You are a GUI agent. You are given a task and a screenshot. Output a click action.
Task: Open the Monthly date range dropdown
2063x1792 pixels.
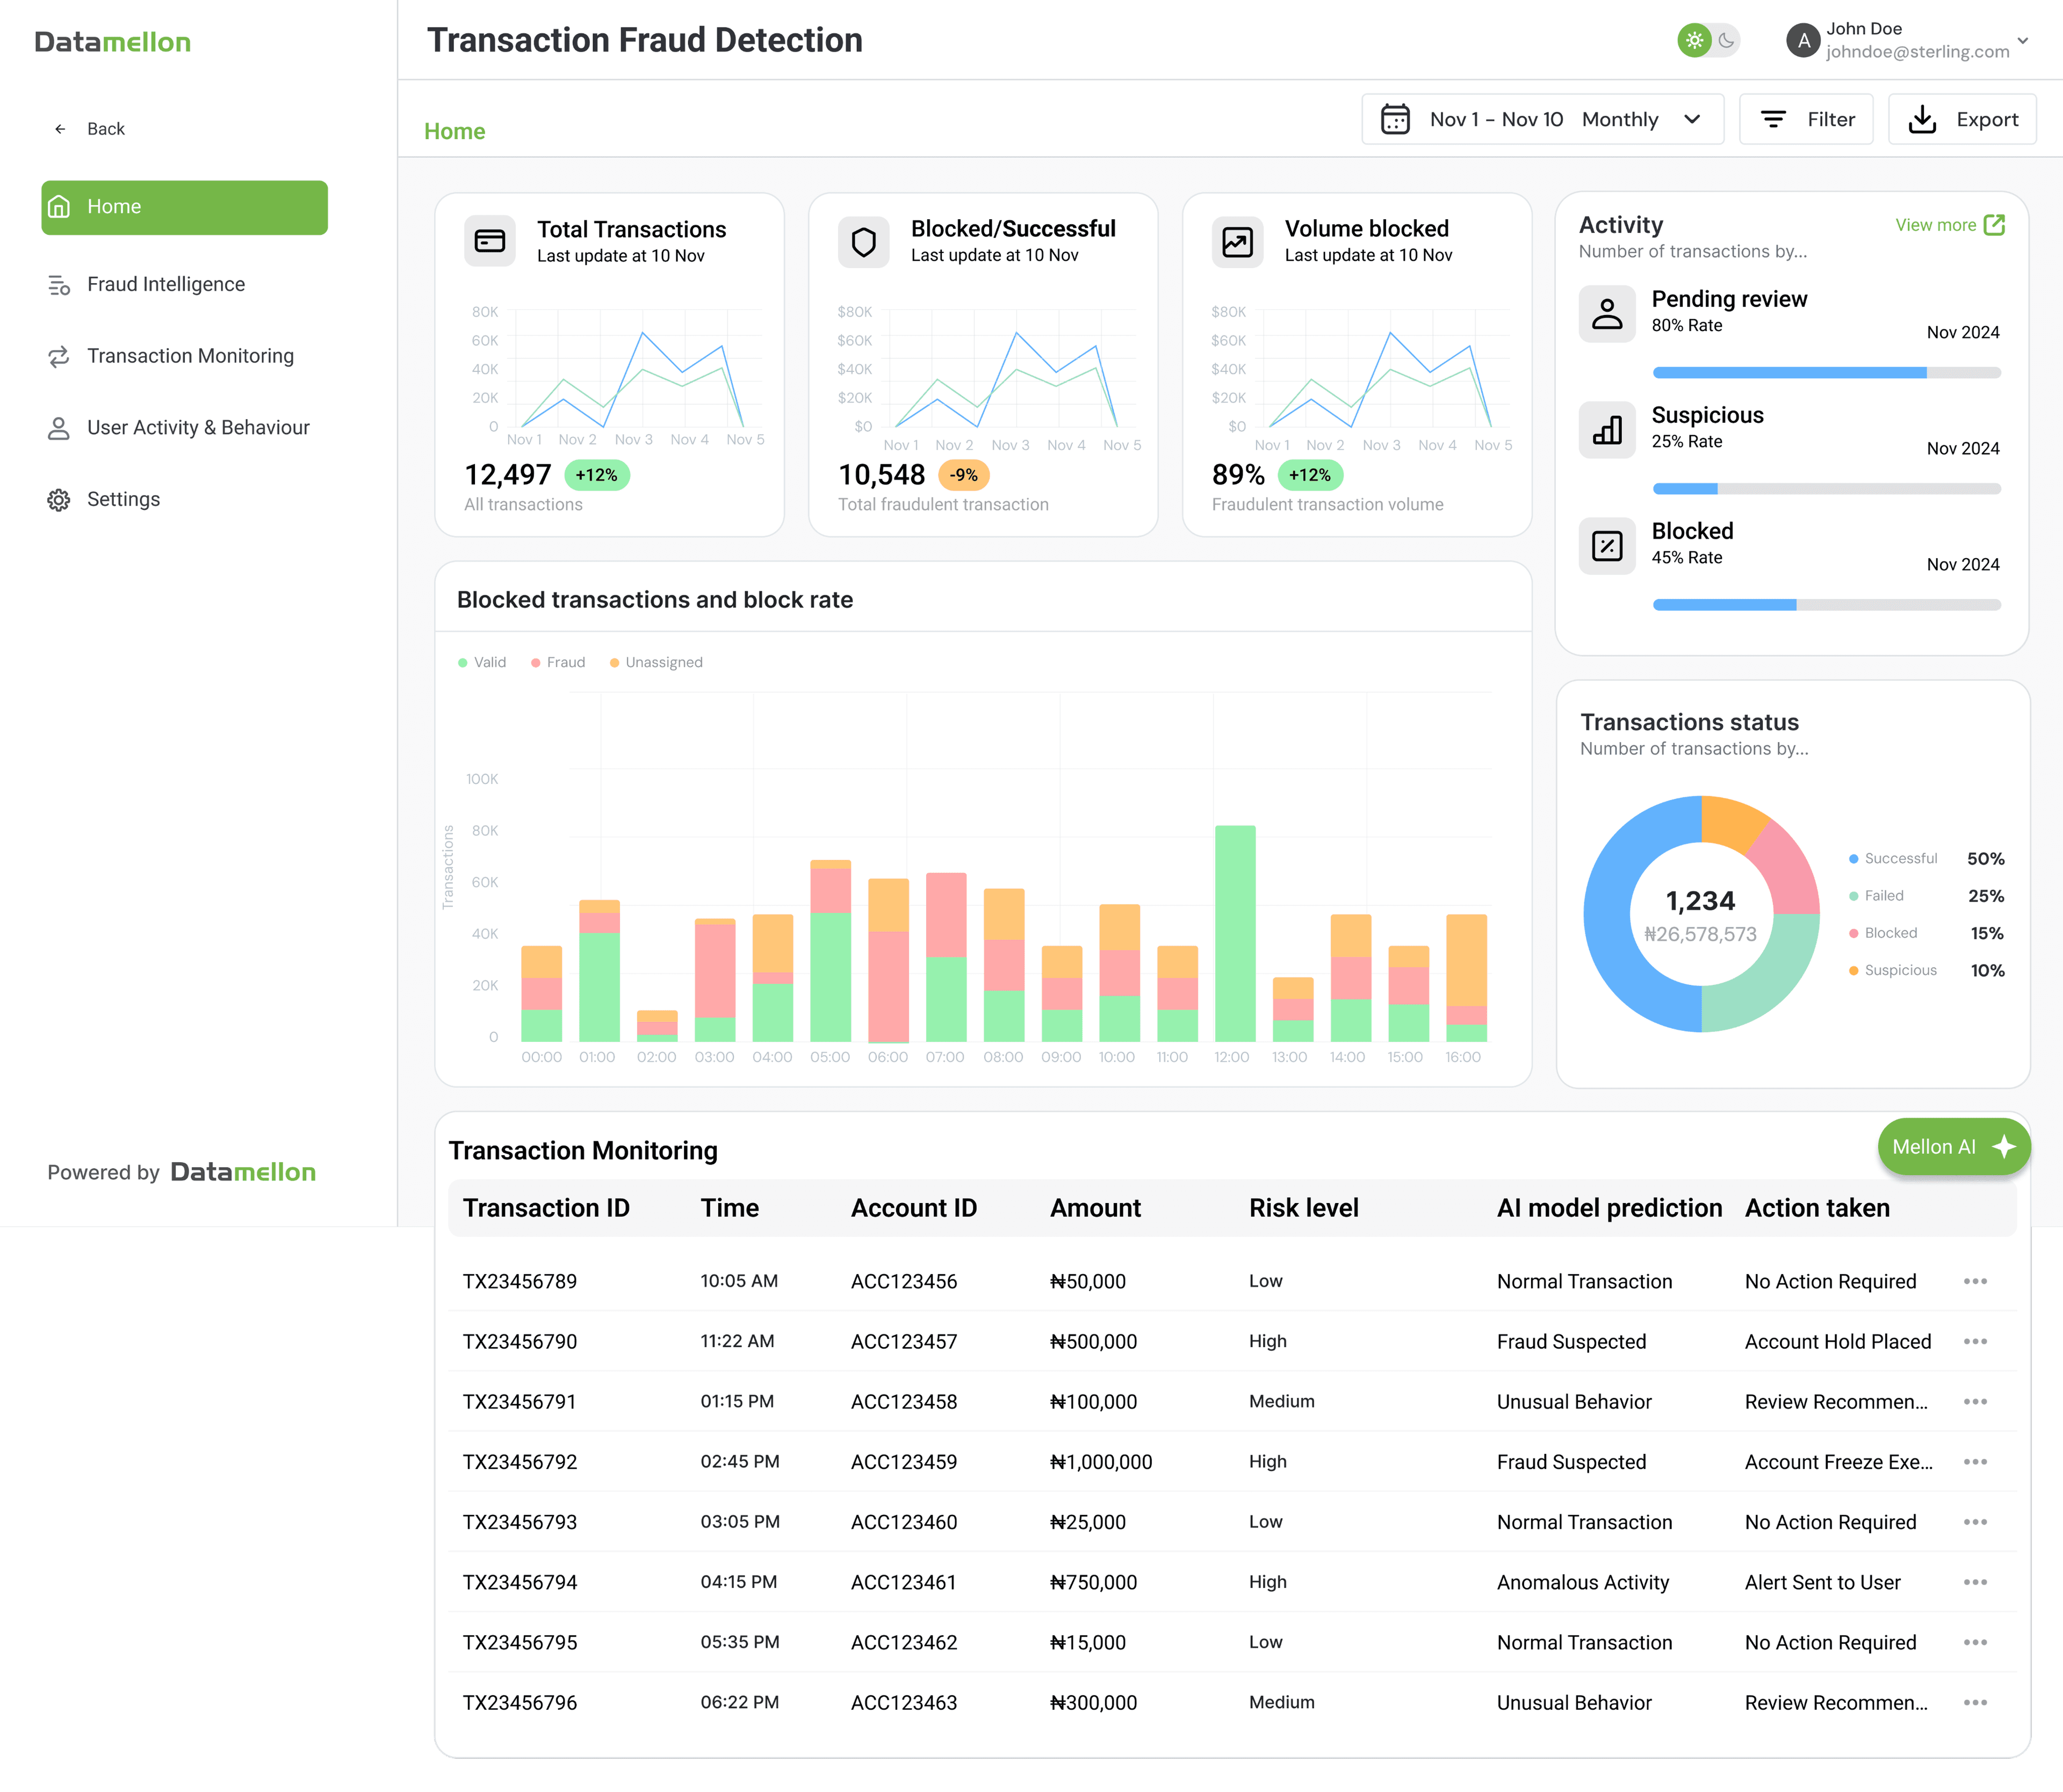point(1651,119)
